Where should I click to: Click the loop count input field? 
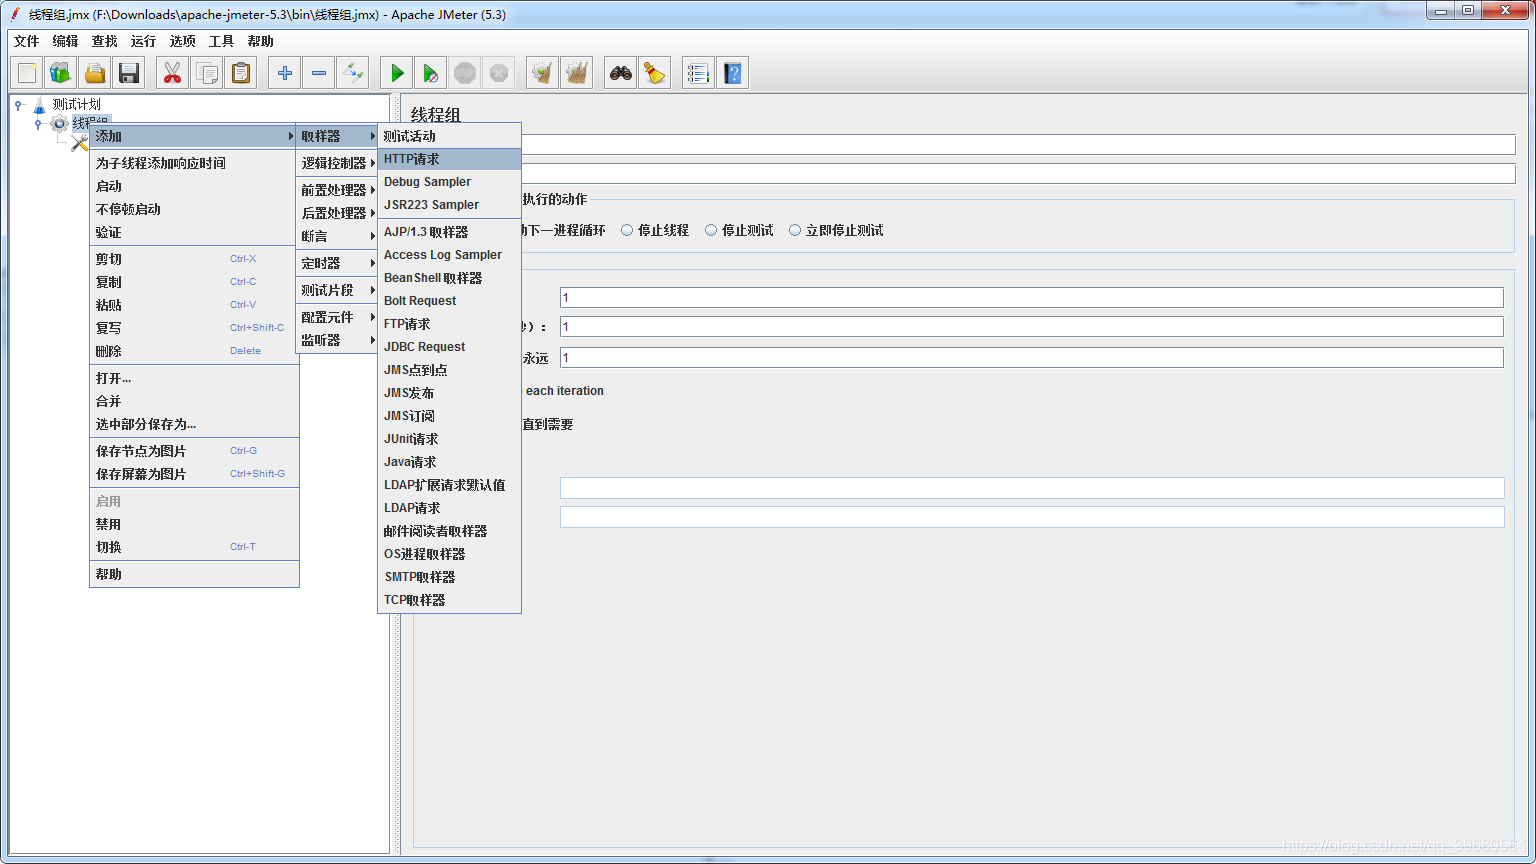point(1031,357)
